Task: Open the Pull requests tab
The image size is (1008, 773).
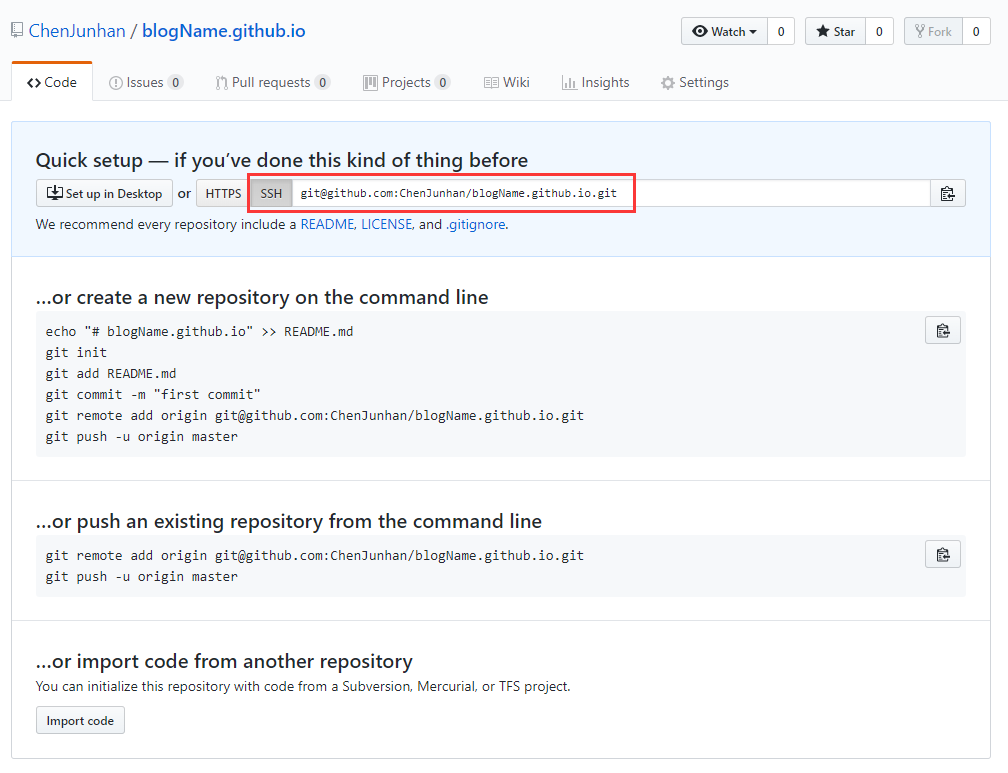Action: [273, 82]
